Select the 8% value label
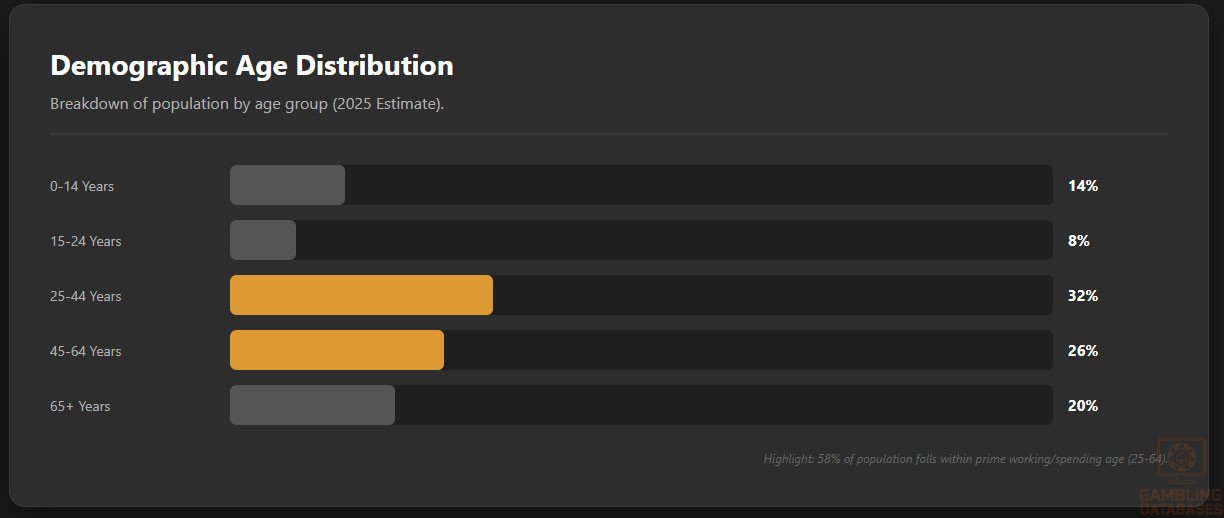 click(x=1079, y=241)
